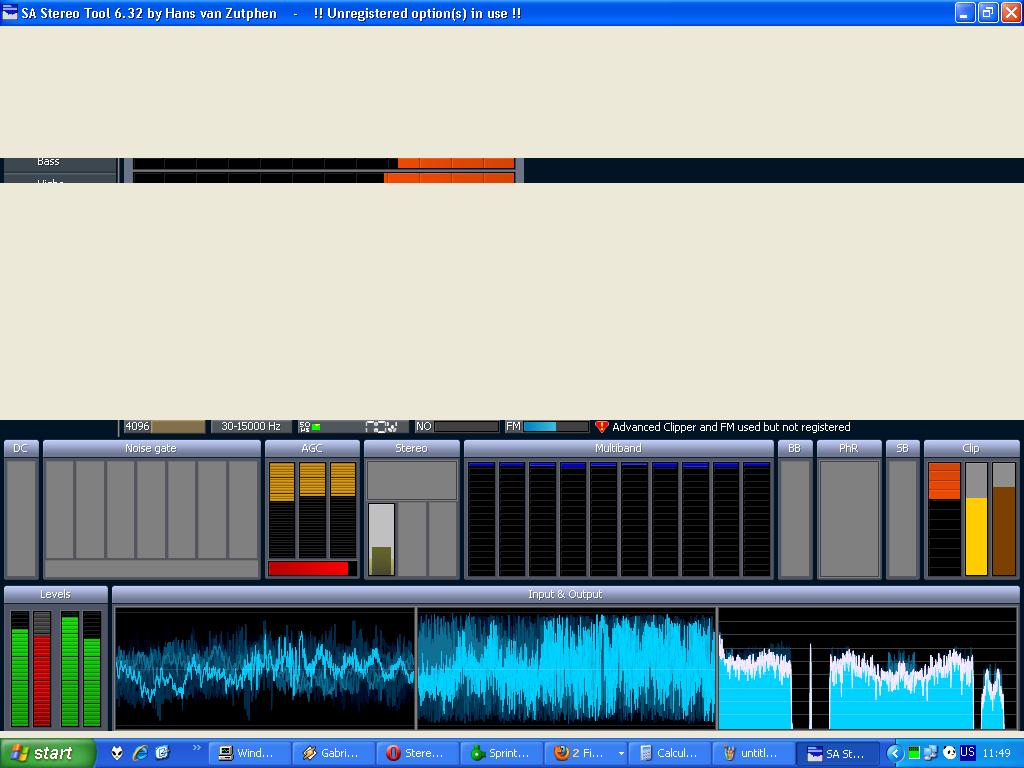1024x768 pixels.
Task: Select the Levels panel header
Action: point(56,594)
